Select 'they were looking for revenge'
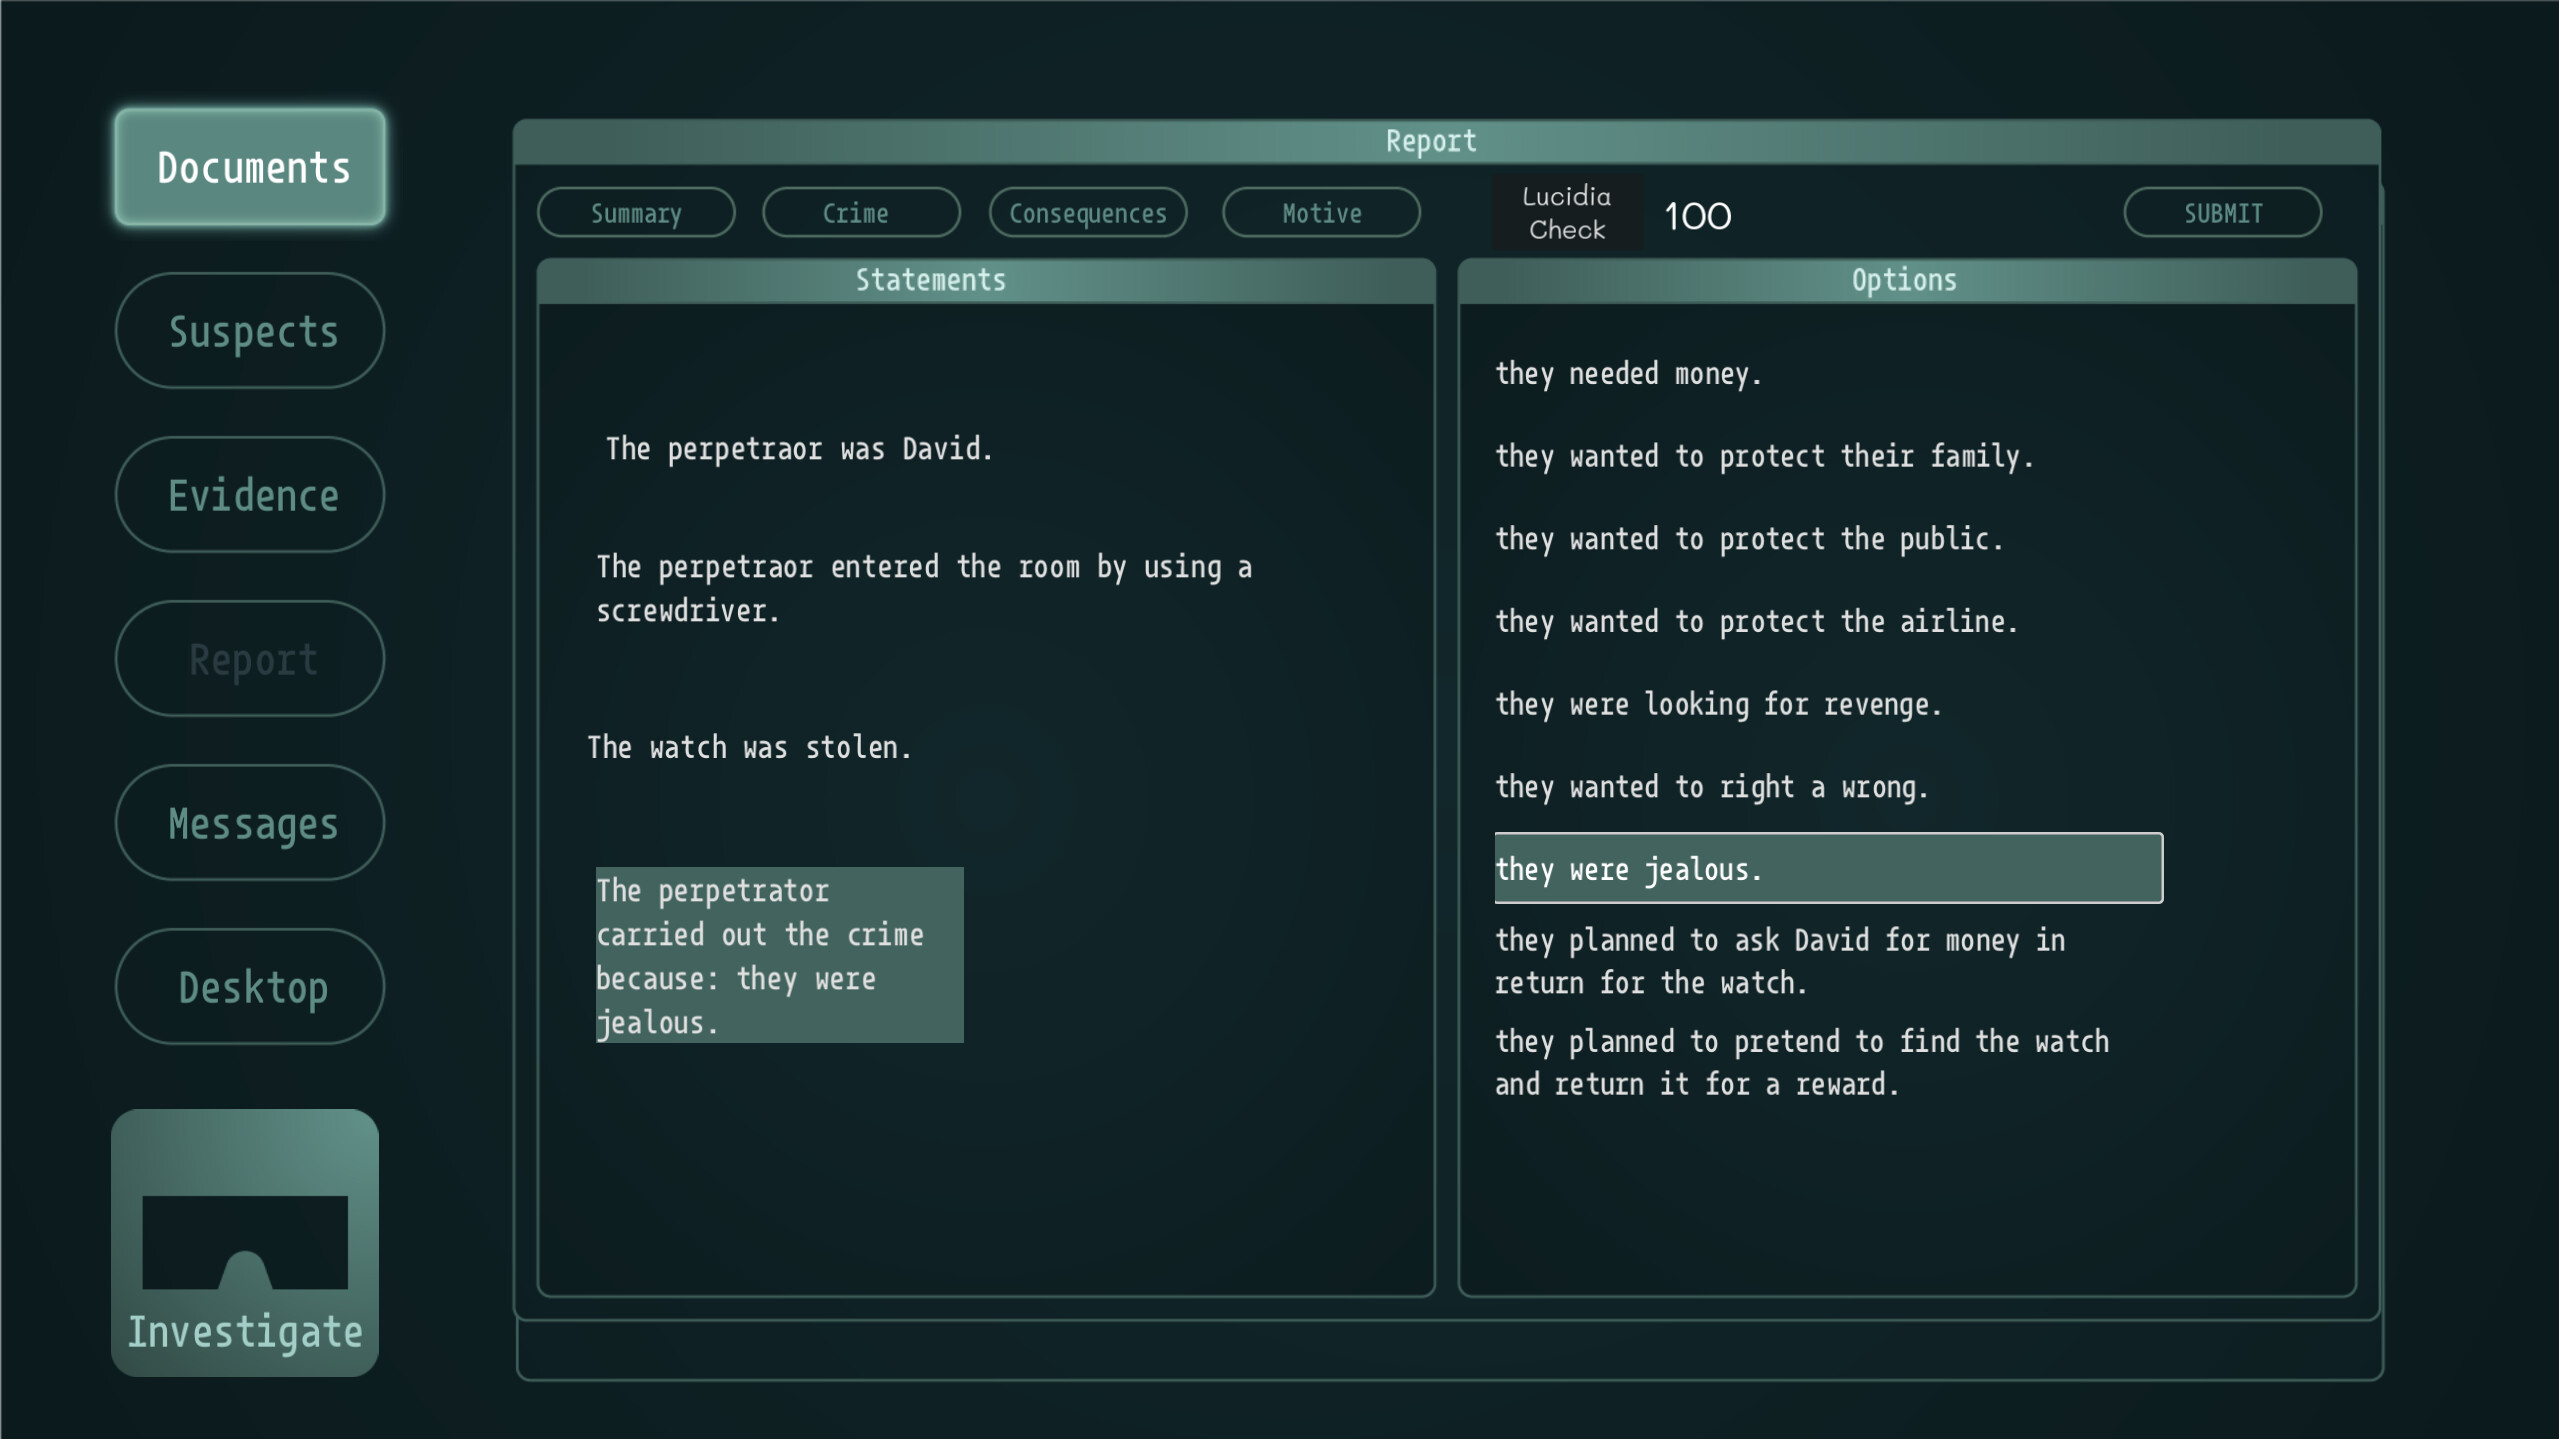Screen dimensions: 2559x1439 click(x=1718, y=703)
